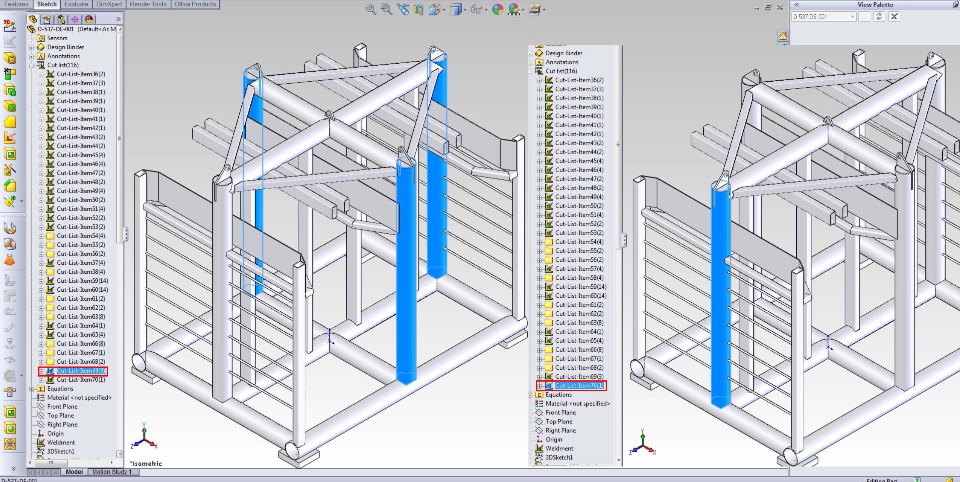This screenshot has height=482, width=960.
Task: Select Cut-List-Item70(1) in left tree
Action: (81, 380)
